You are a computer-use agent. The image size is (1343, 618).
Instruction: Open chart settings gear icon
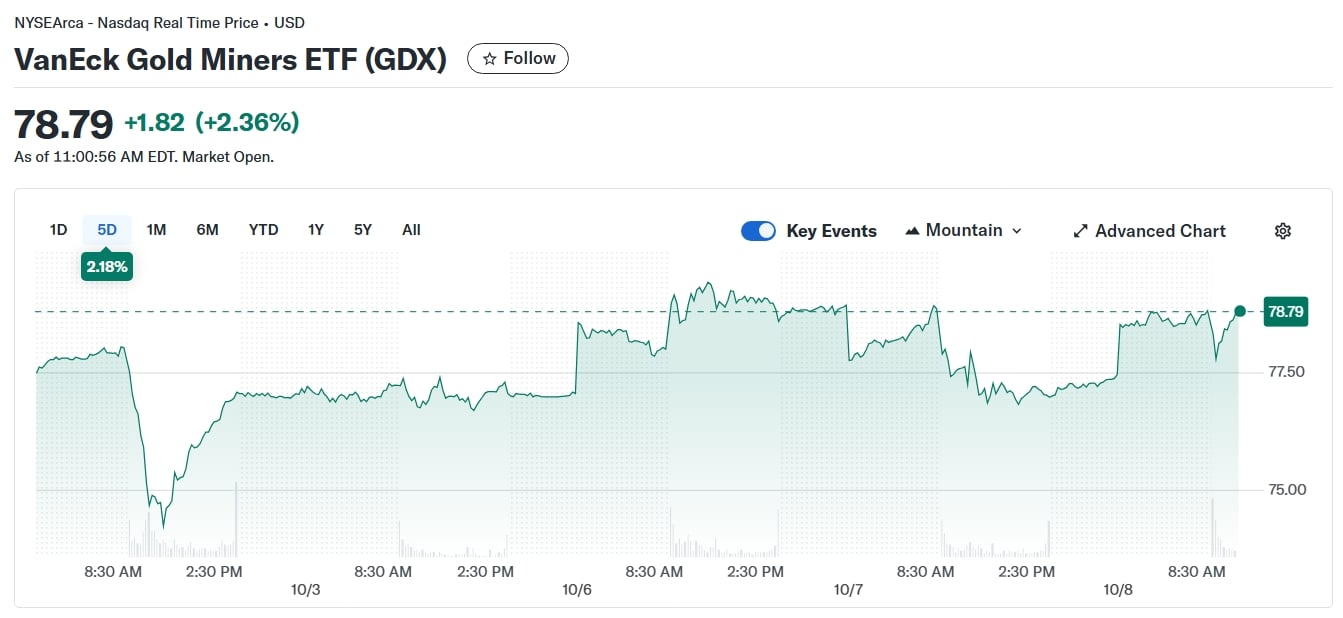pyautogui.click(x=1283, y=231)
